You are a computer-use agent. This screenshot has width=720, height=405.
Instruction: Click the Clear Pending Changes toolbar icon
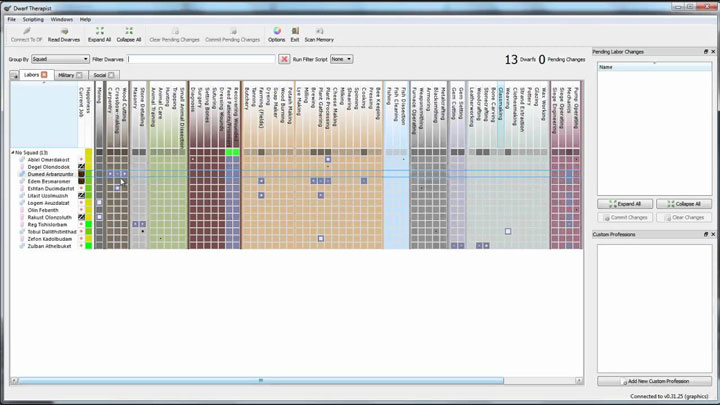click(175, 31)
